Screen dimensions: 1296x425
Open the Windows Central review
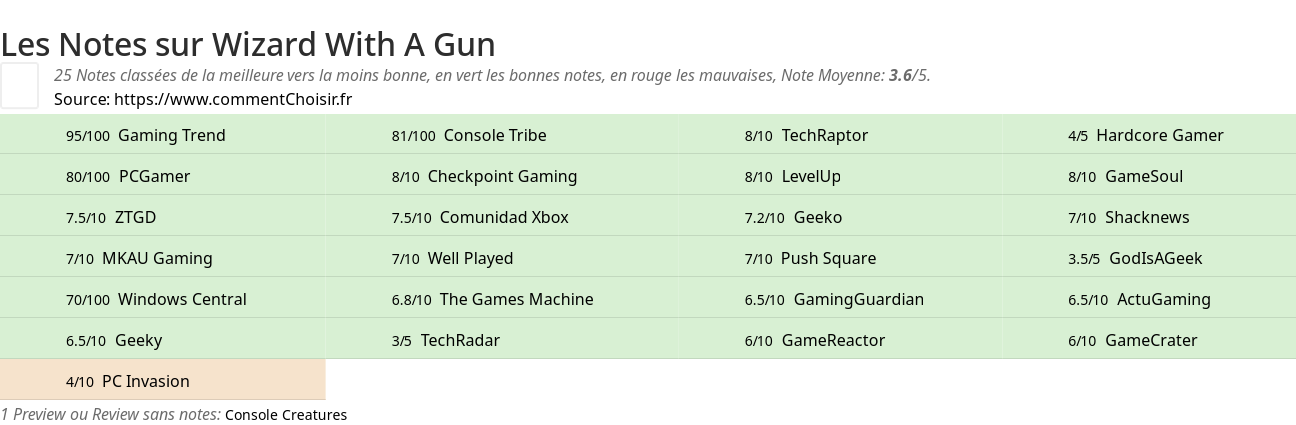click(182, 299)
